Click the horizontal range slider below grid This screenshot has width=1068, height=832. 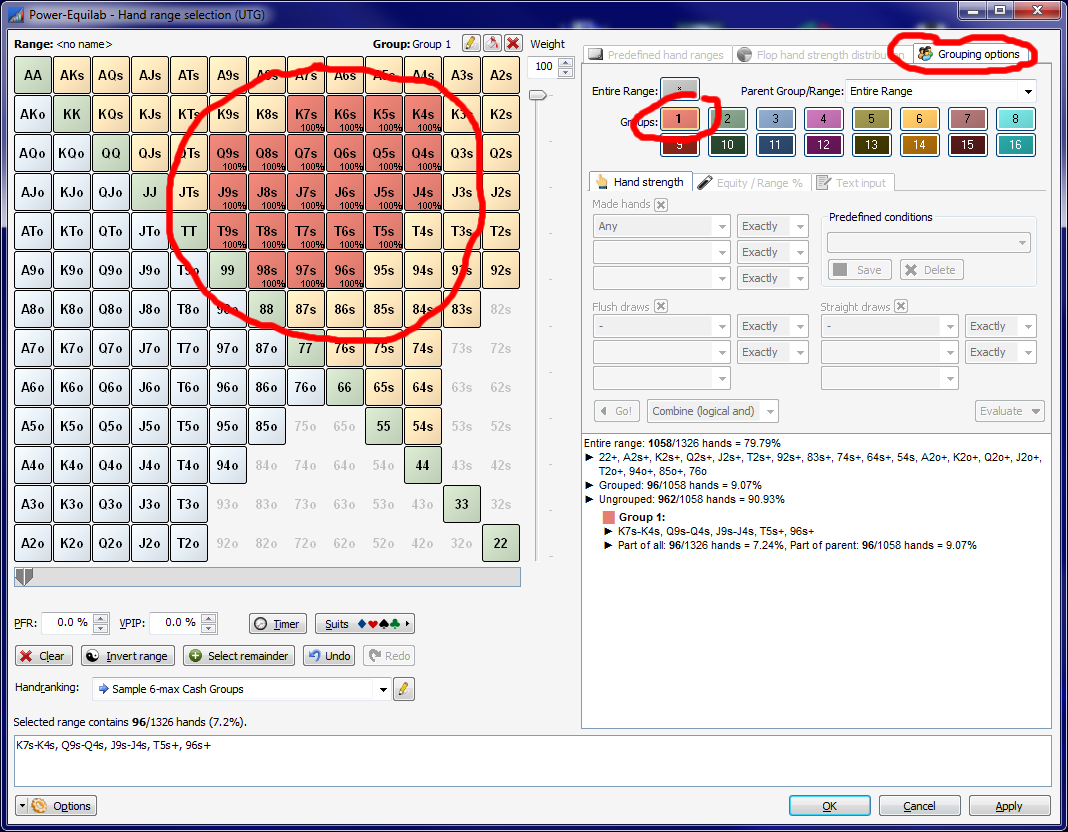pyautogui.click(x=267, y=577)
